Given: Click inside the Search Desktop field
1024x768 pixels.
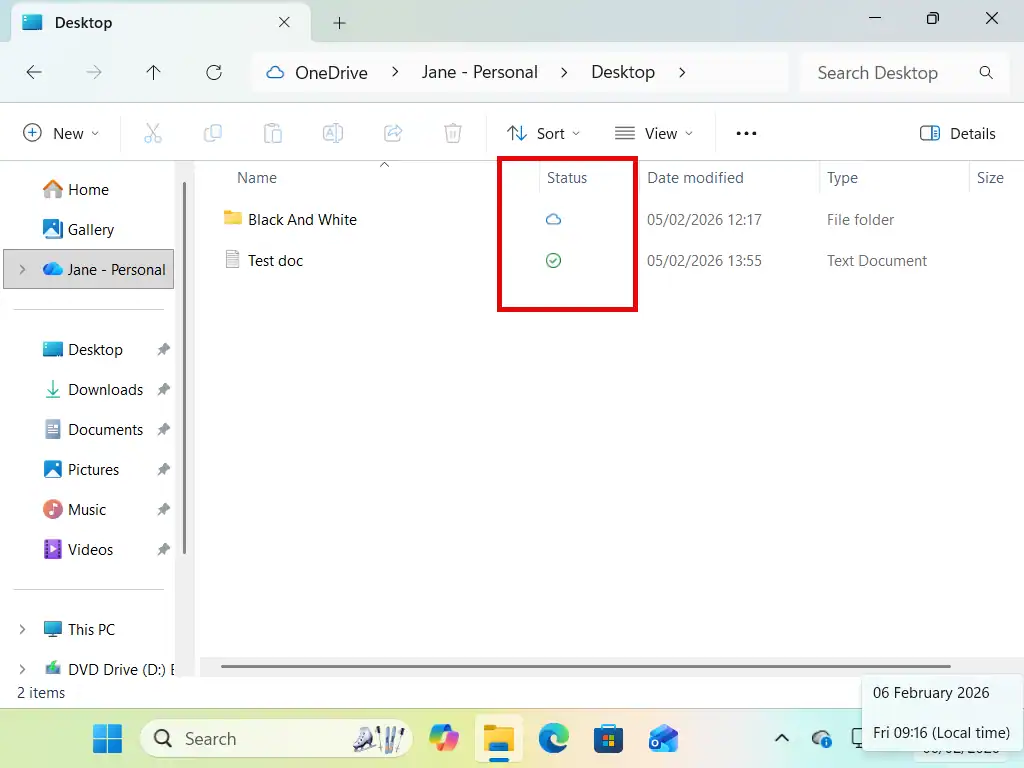Looking at the screenshot, I should point(878,72).
